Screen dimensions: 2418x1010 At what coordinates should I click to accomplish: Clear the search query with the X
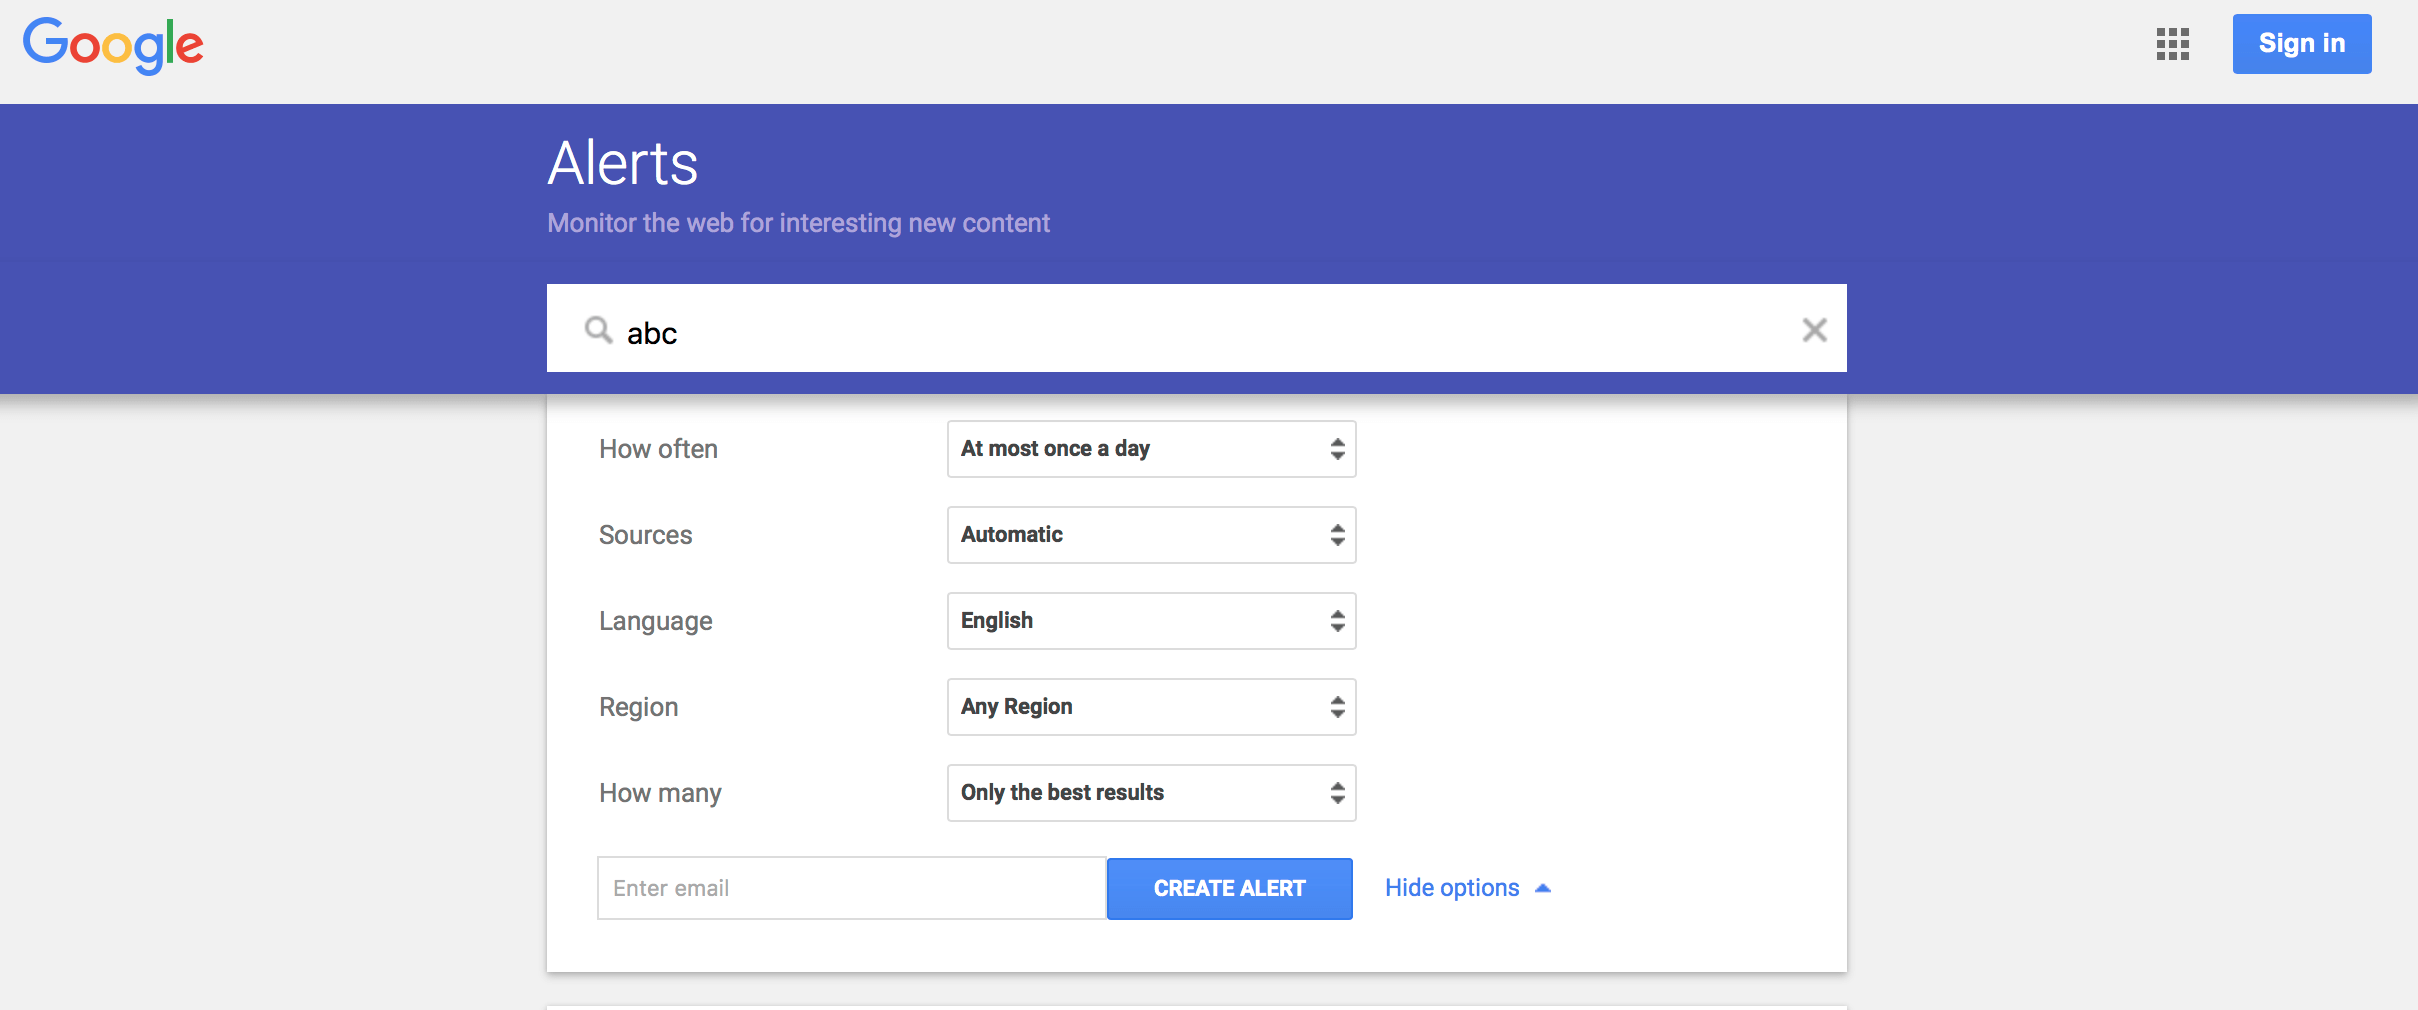click(x=1814, y=330)
